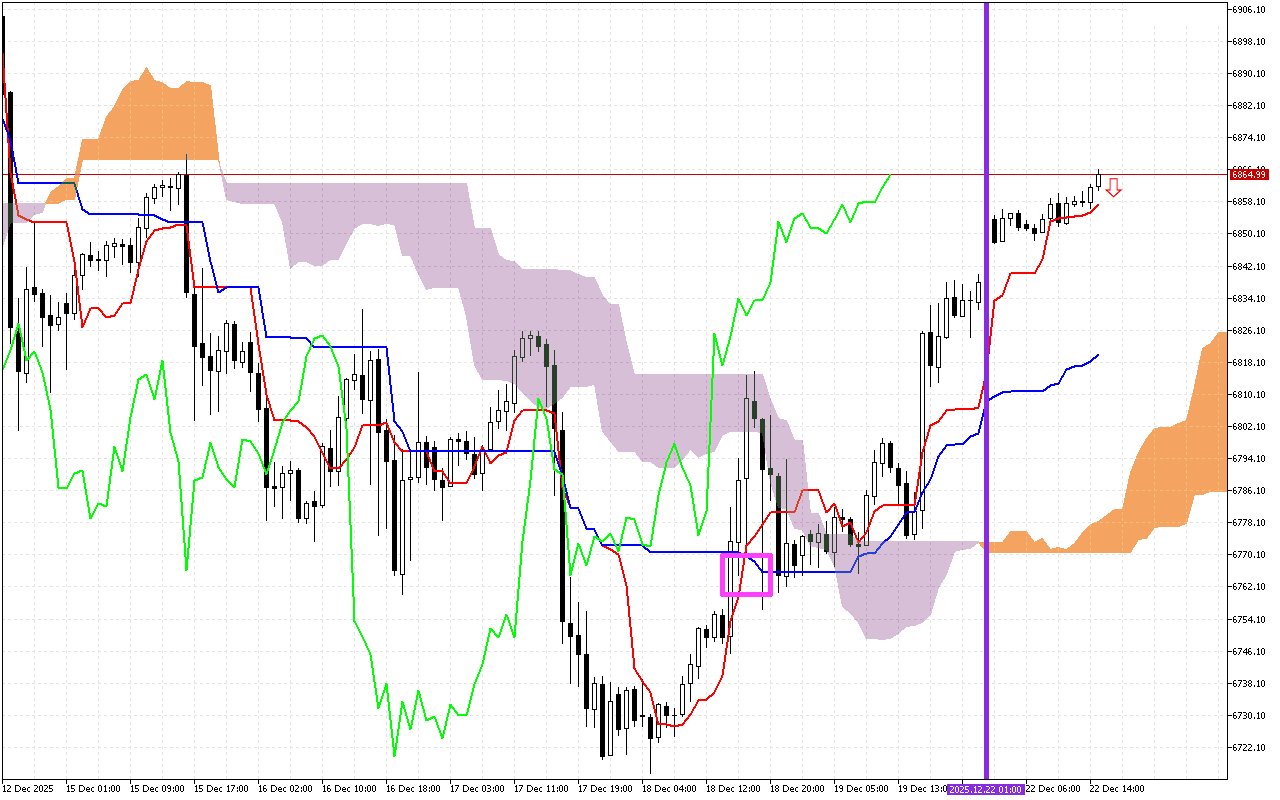Select the blue Kijun-sen indicator line
The image size is (1280, 800).
pyautogui.click(x=450, y=452)
